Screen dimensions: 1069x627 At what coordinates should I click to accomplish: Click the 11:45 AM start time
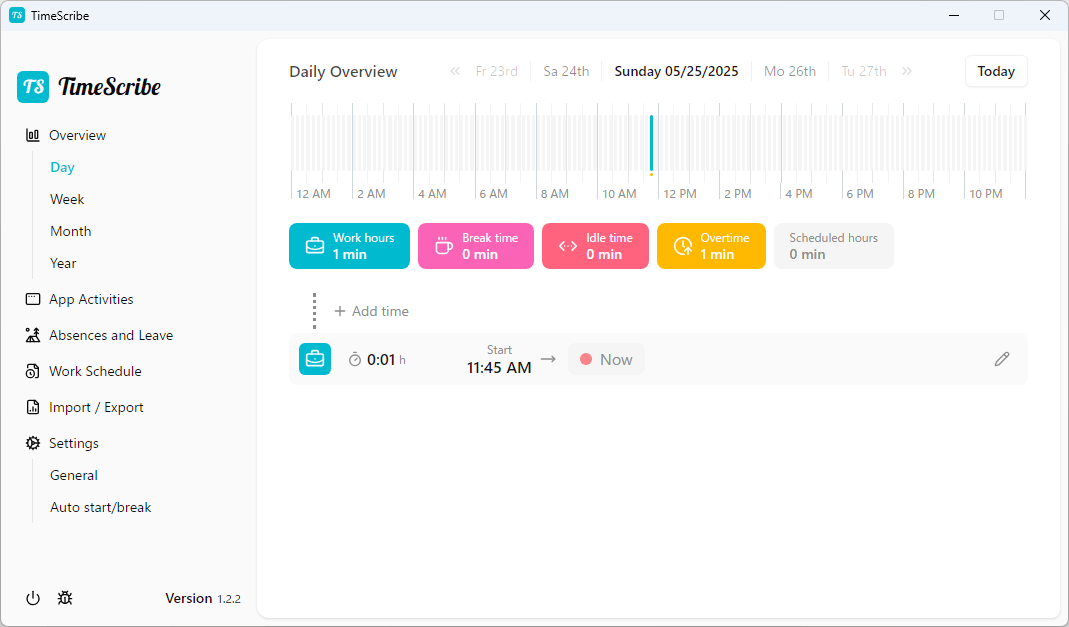pyautogui.click(x=499, y=368)
